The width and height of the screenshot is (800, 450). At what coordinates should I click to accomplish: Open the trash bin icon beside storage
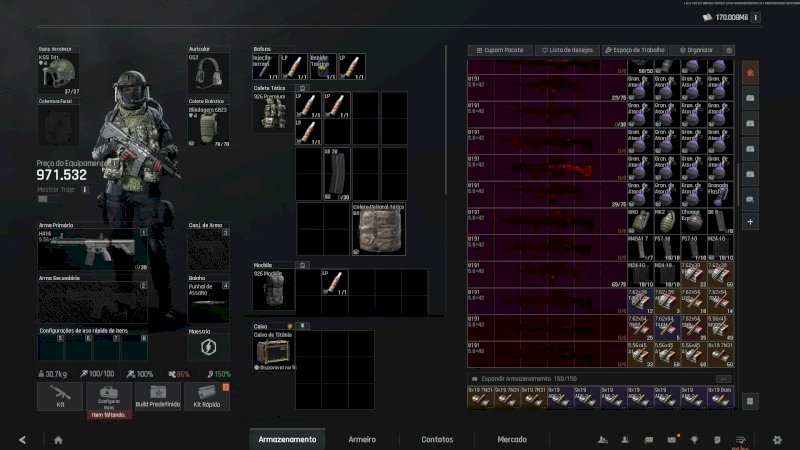click(x=750, y=401)
